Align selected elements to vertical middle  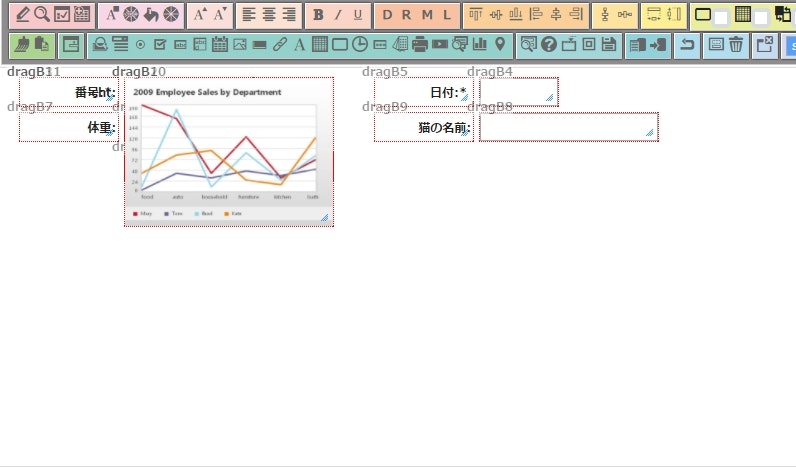(495, 15)
